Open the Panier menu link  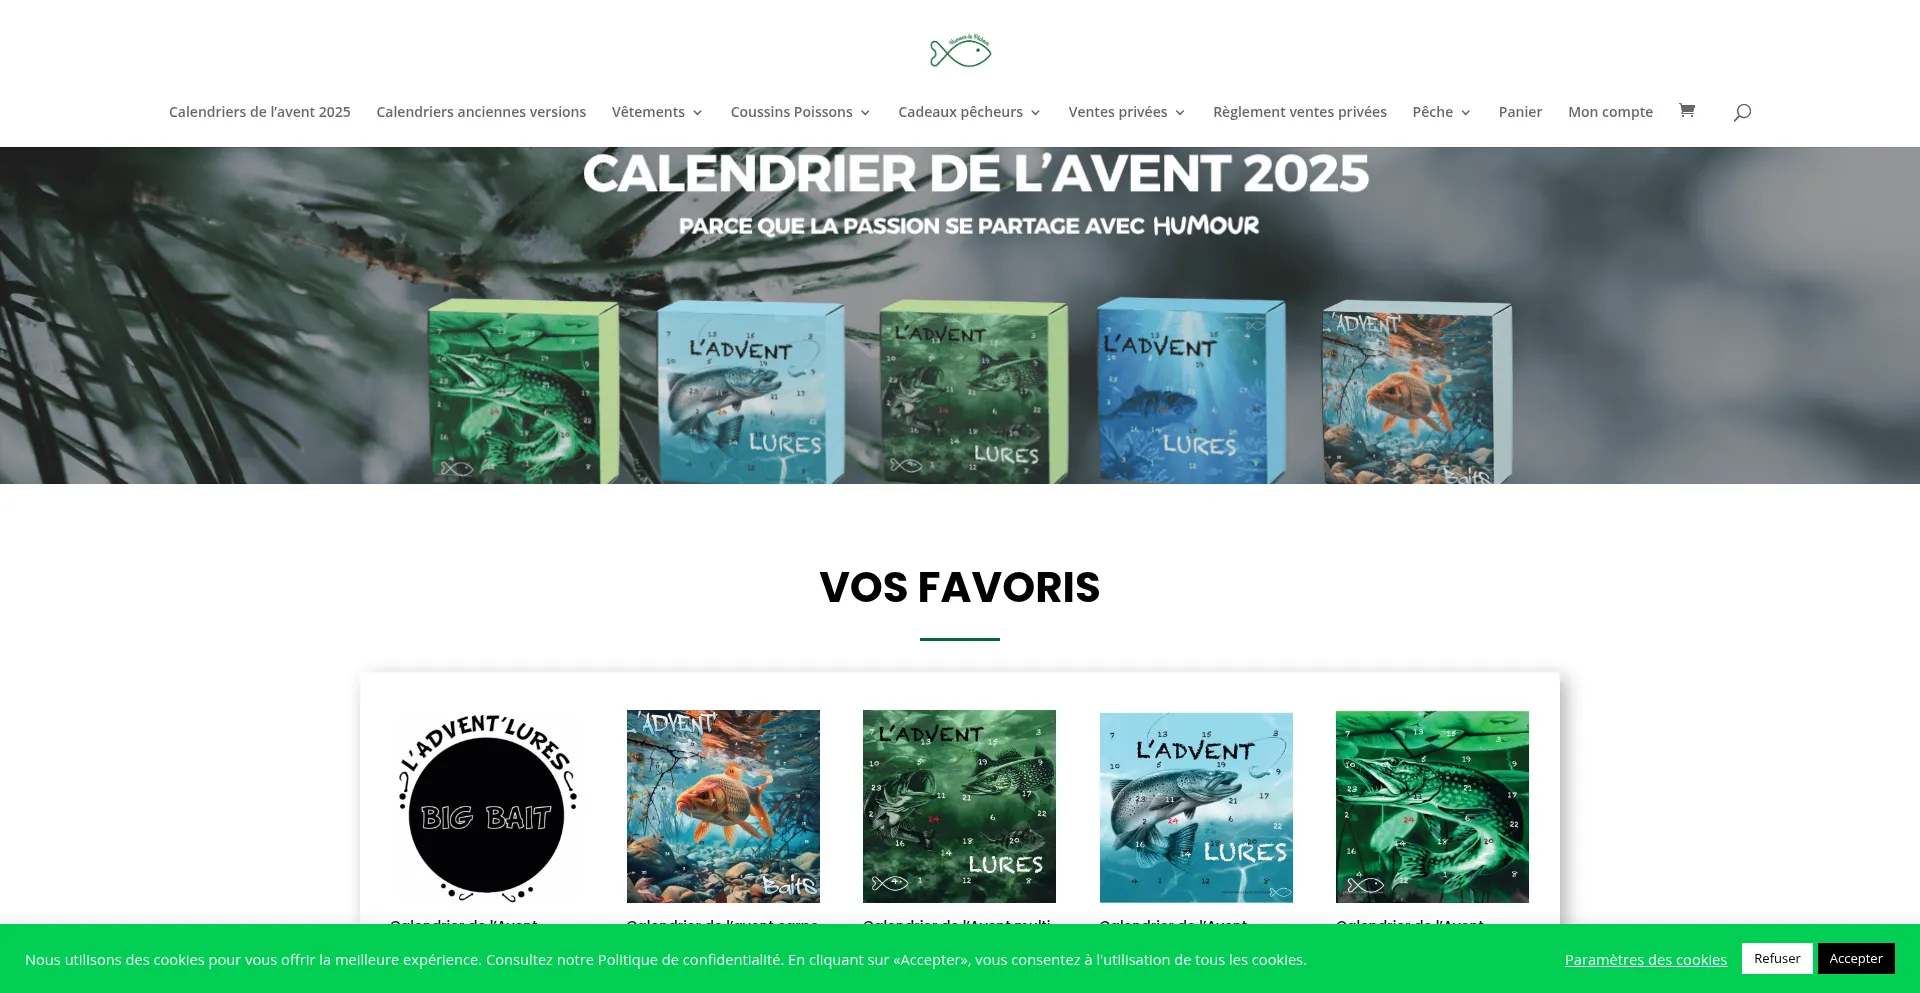[1520, 112]
